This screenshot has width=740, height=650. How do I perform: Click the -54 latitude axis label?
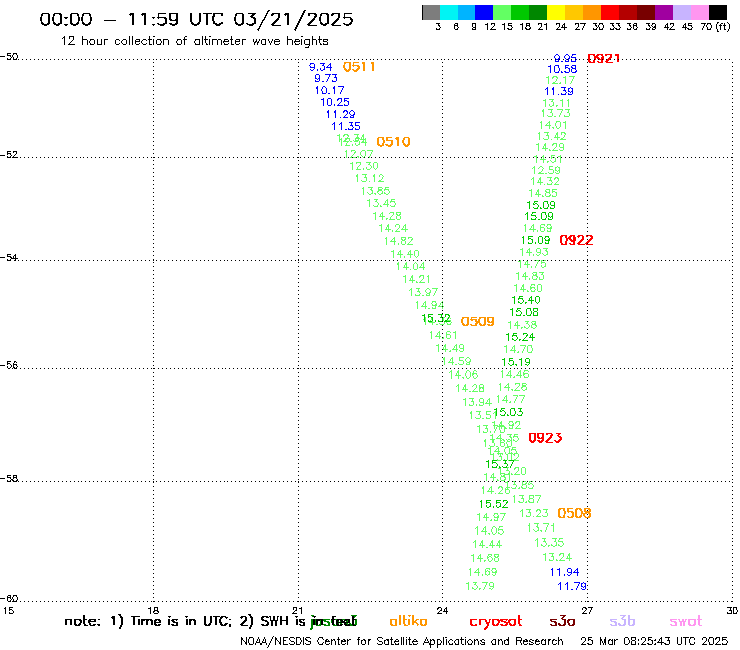pyautogui.click(x=9, y=258)
